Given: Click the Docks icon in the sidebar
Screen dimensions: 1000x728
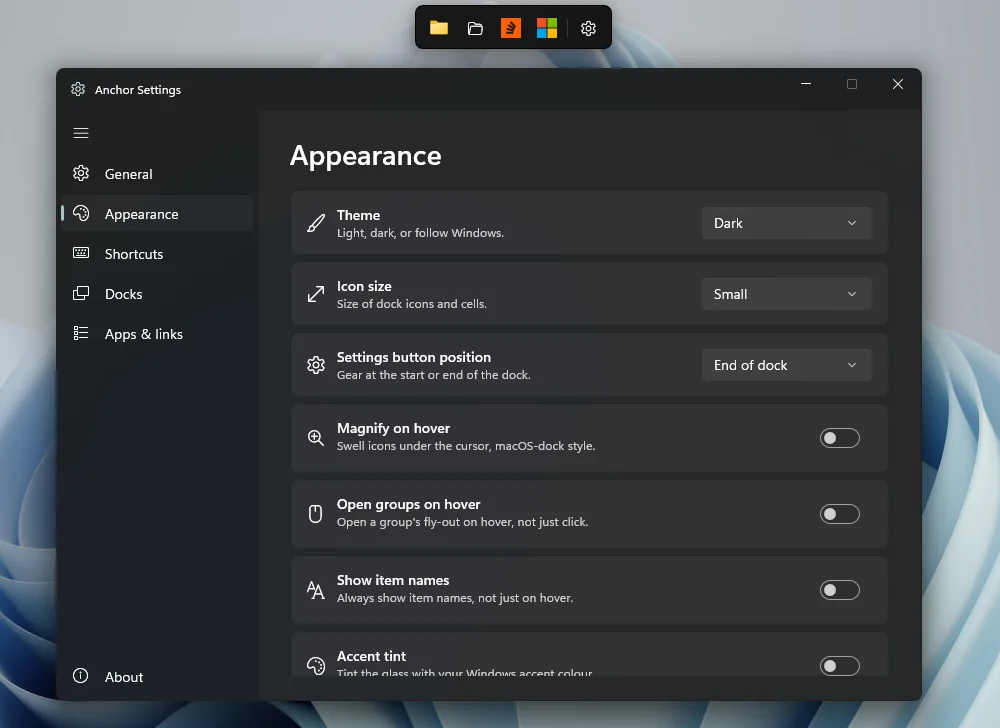Looking at the screenshot, I should point(81,293).
